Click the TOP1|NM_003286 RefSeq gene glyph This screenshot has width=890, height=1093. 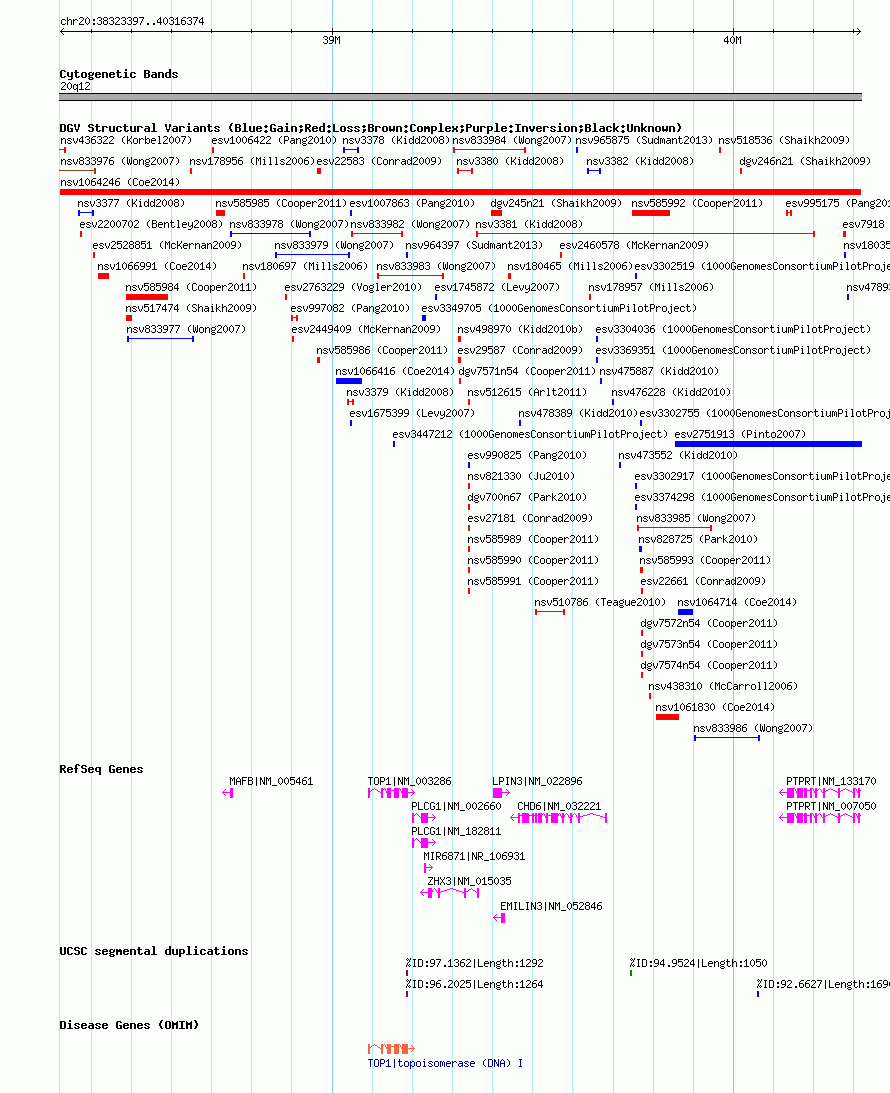(x=391, y=793)
